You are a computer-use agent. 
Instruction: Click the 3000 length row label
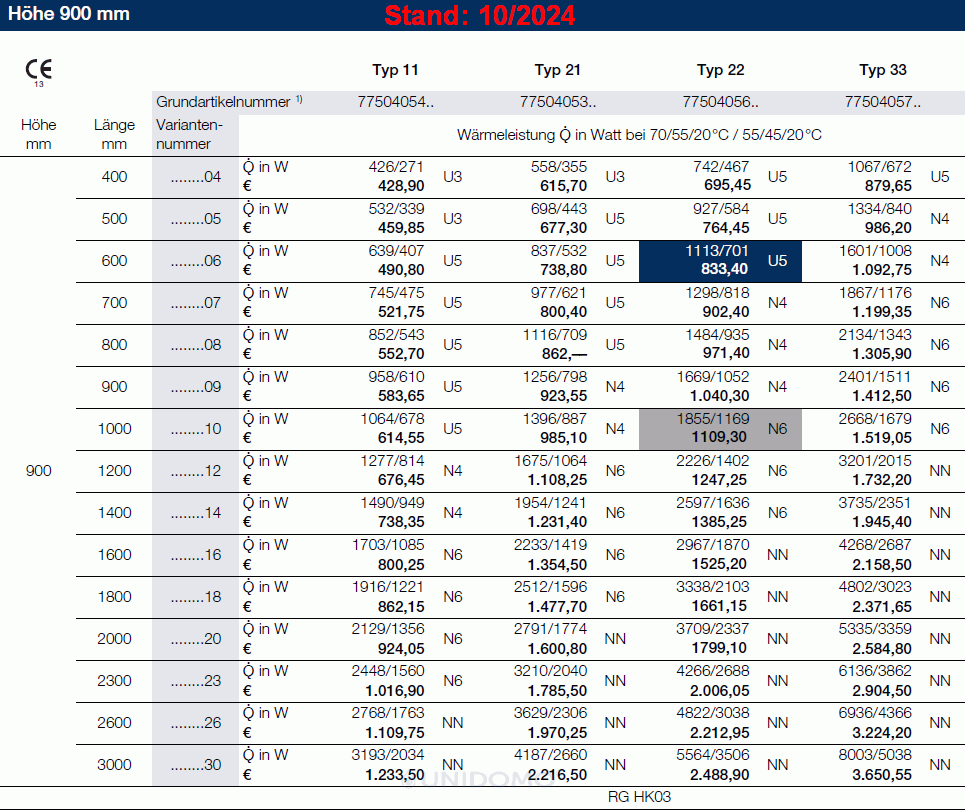(x=114, y=765)
